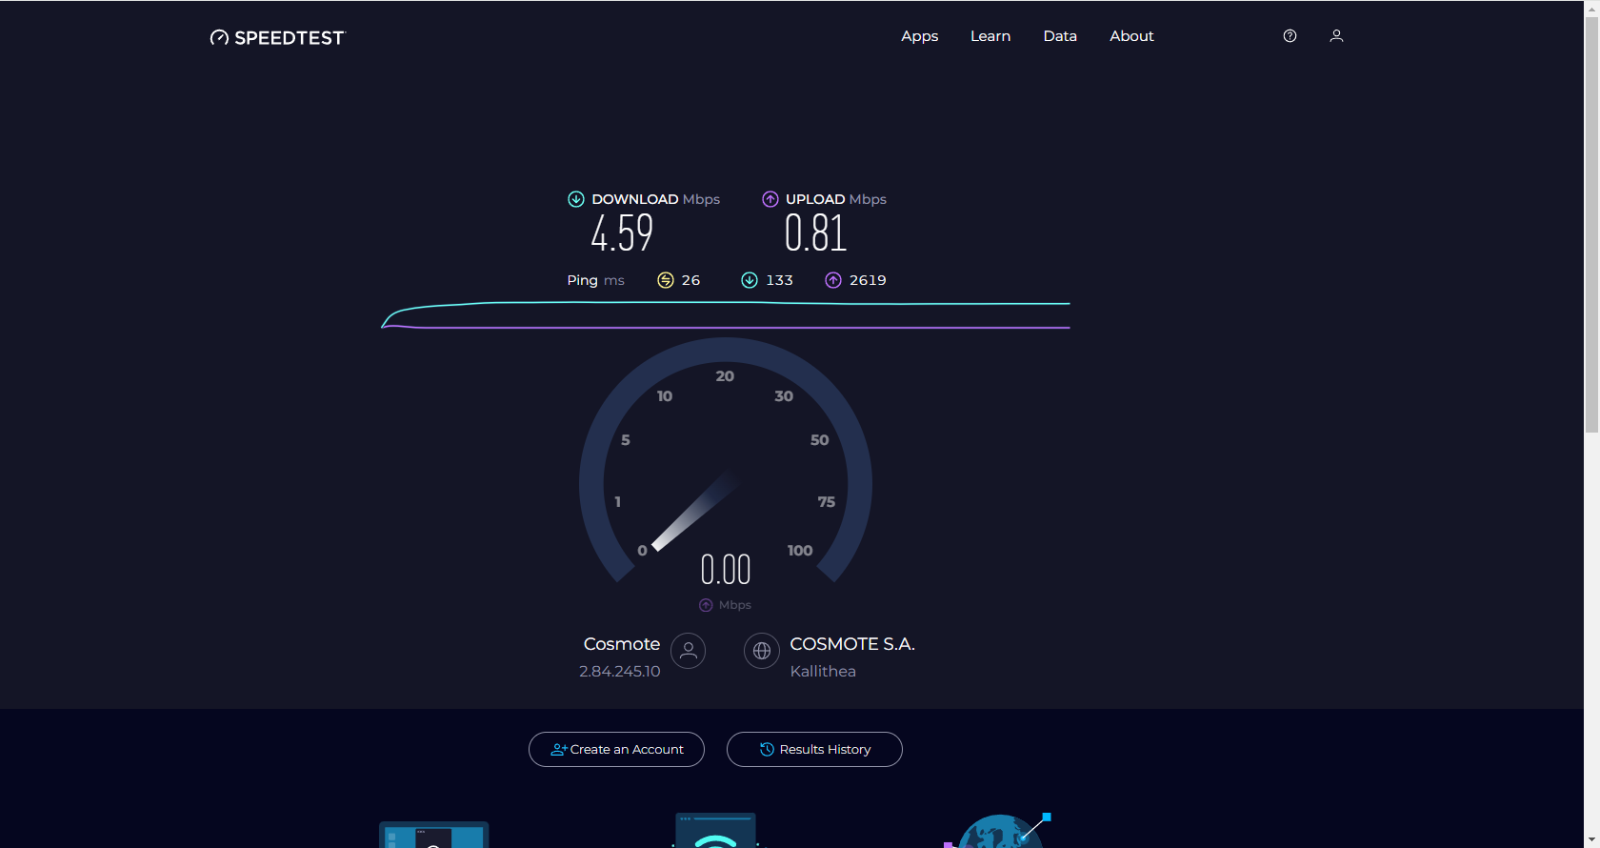
Task: Click the COSMOTE S.A. server name
Action: pos(852,644)
